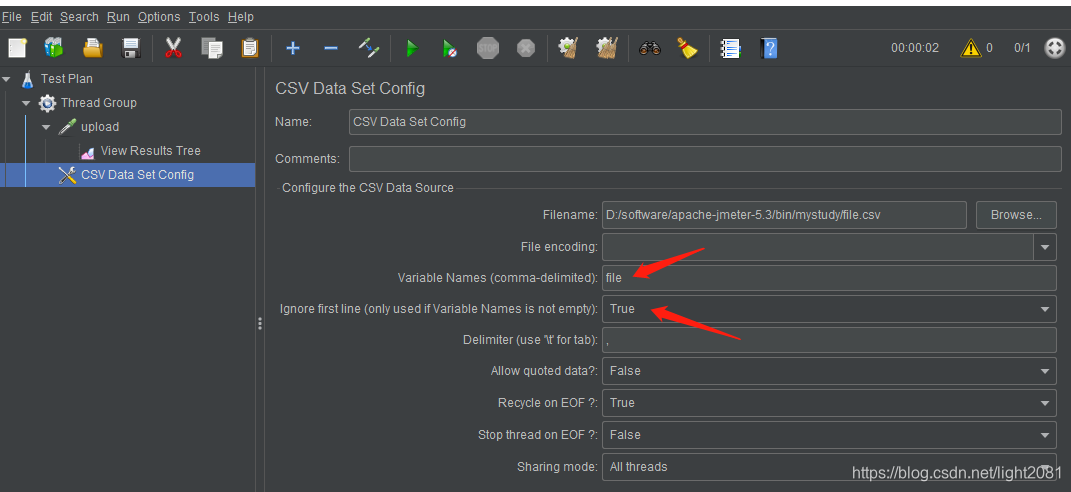
Task: Collapse the Thread Group tree node
Action: click(27, 103)
